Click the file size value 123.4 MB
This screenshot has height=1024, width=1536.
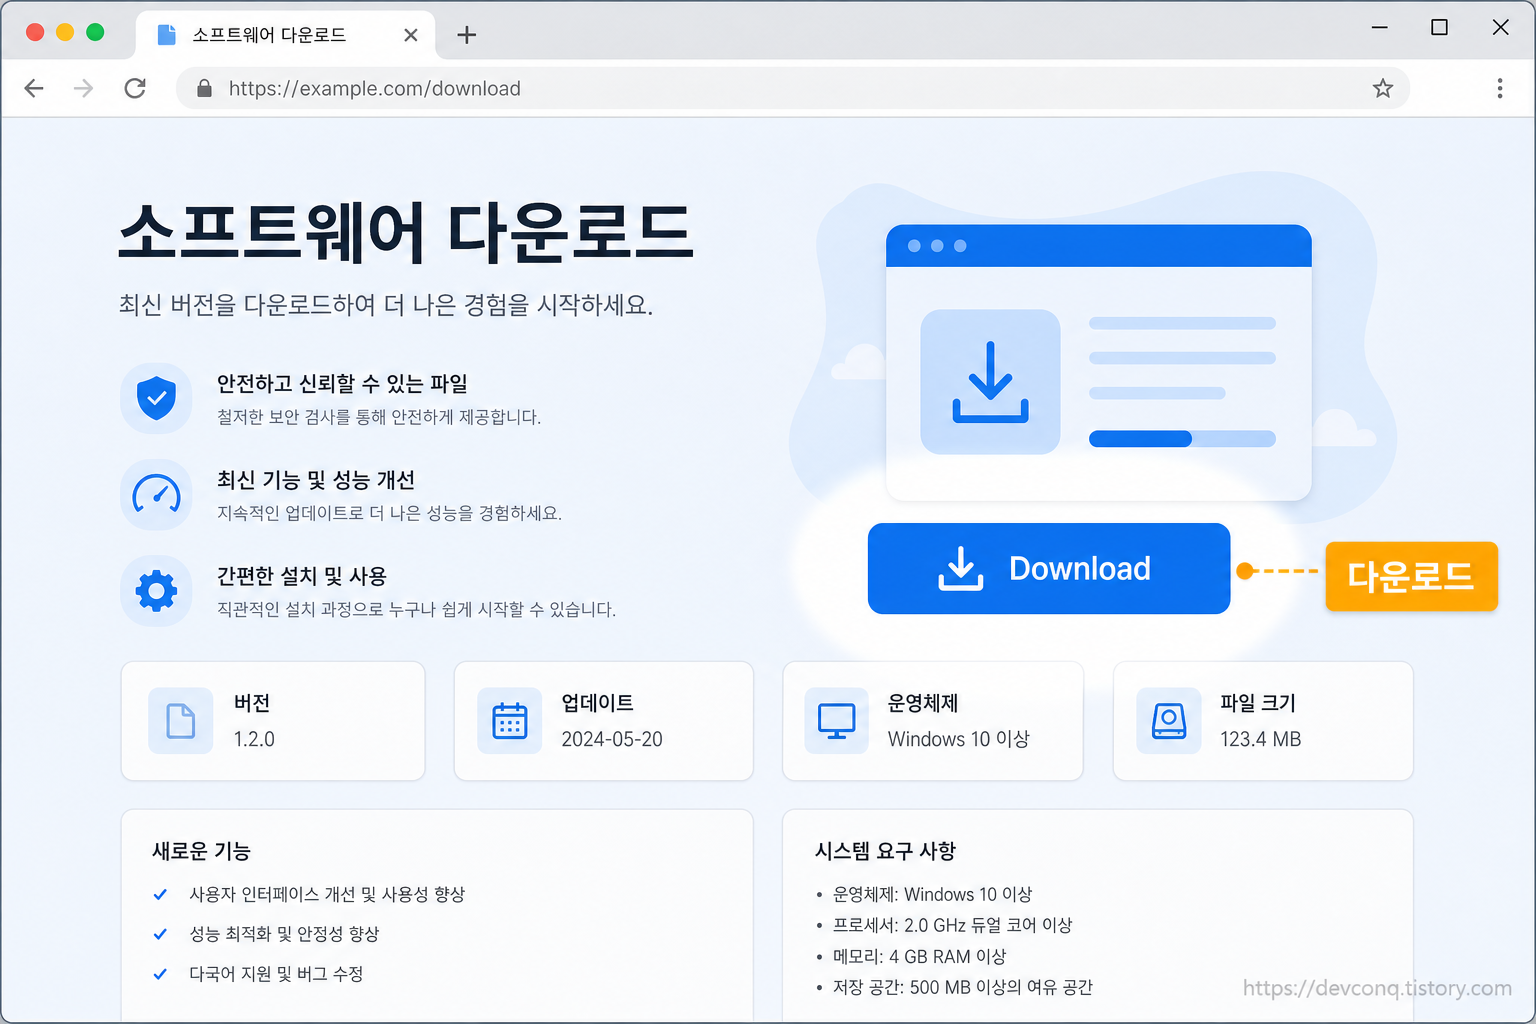point(1260,739)
